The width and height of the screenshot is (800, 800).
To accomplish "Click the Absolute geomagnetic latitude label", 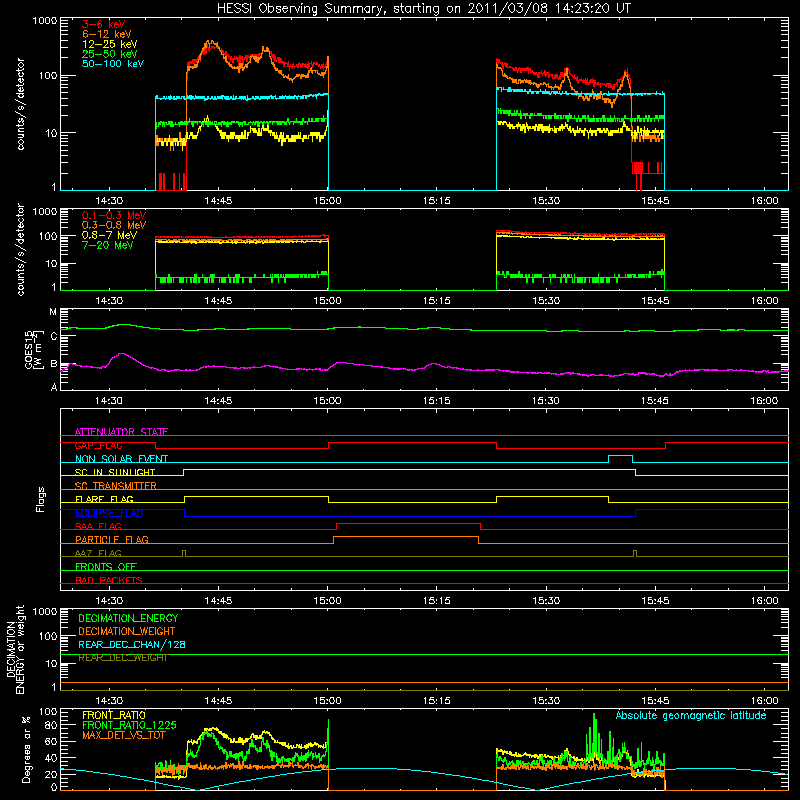I will click(691, 715).
